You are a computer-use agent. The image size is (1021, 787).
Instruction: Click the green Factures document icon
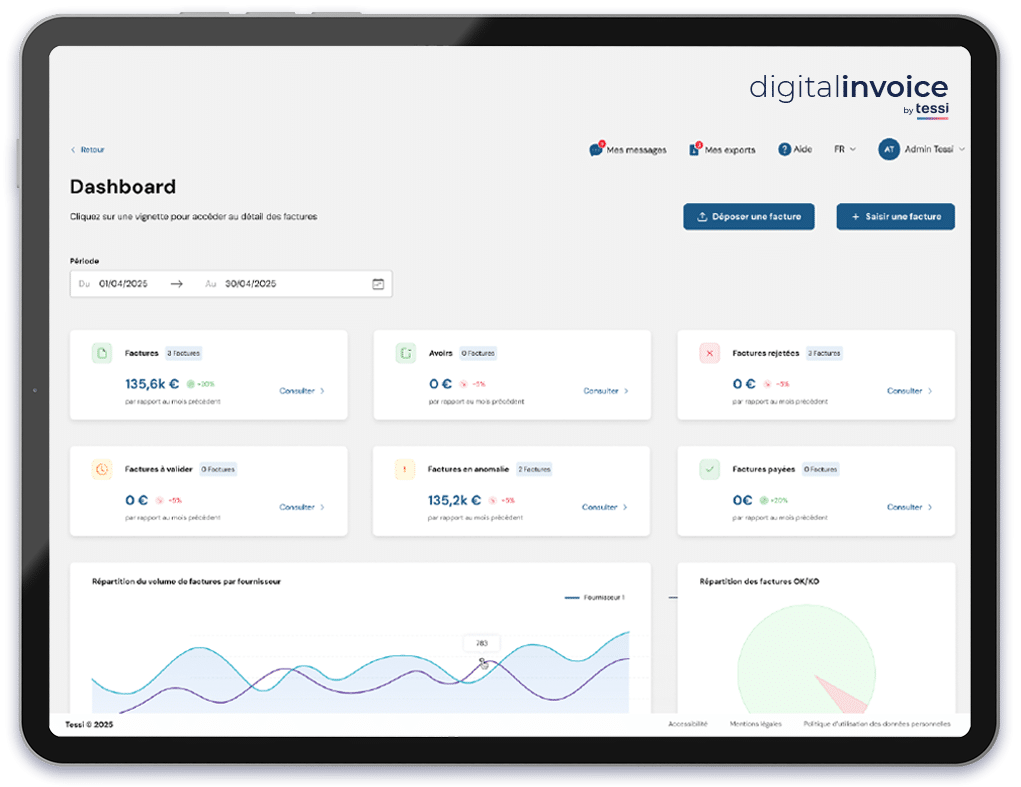coord(101,353)
